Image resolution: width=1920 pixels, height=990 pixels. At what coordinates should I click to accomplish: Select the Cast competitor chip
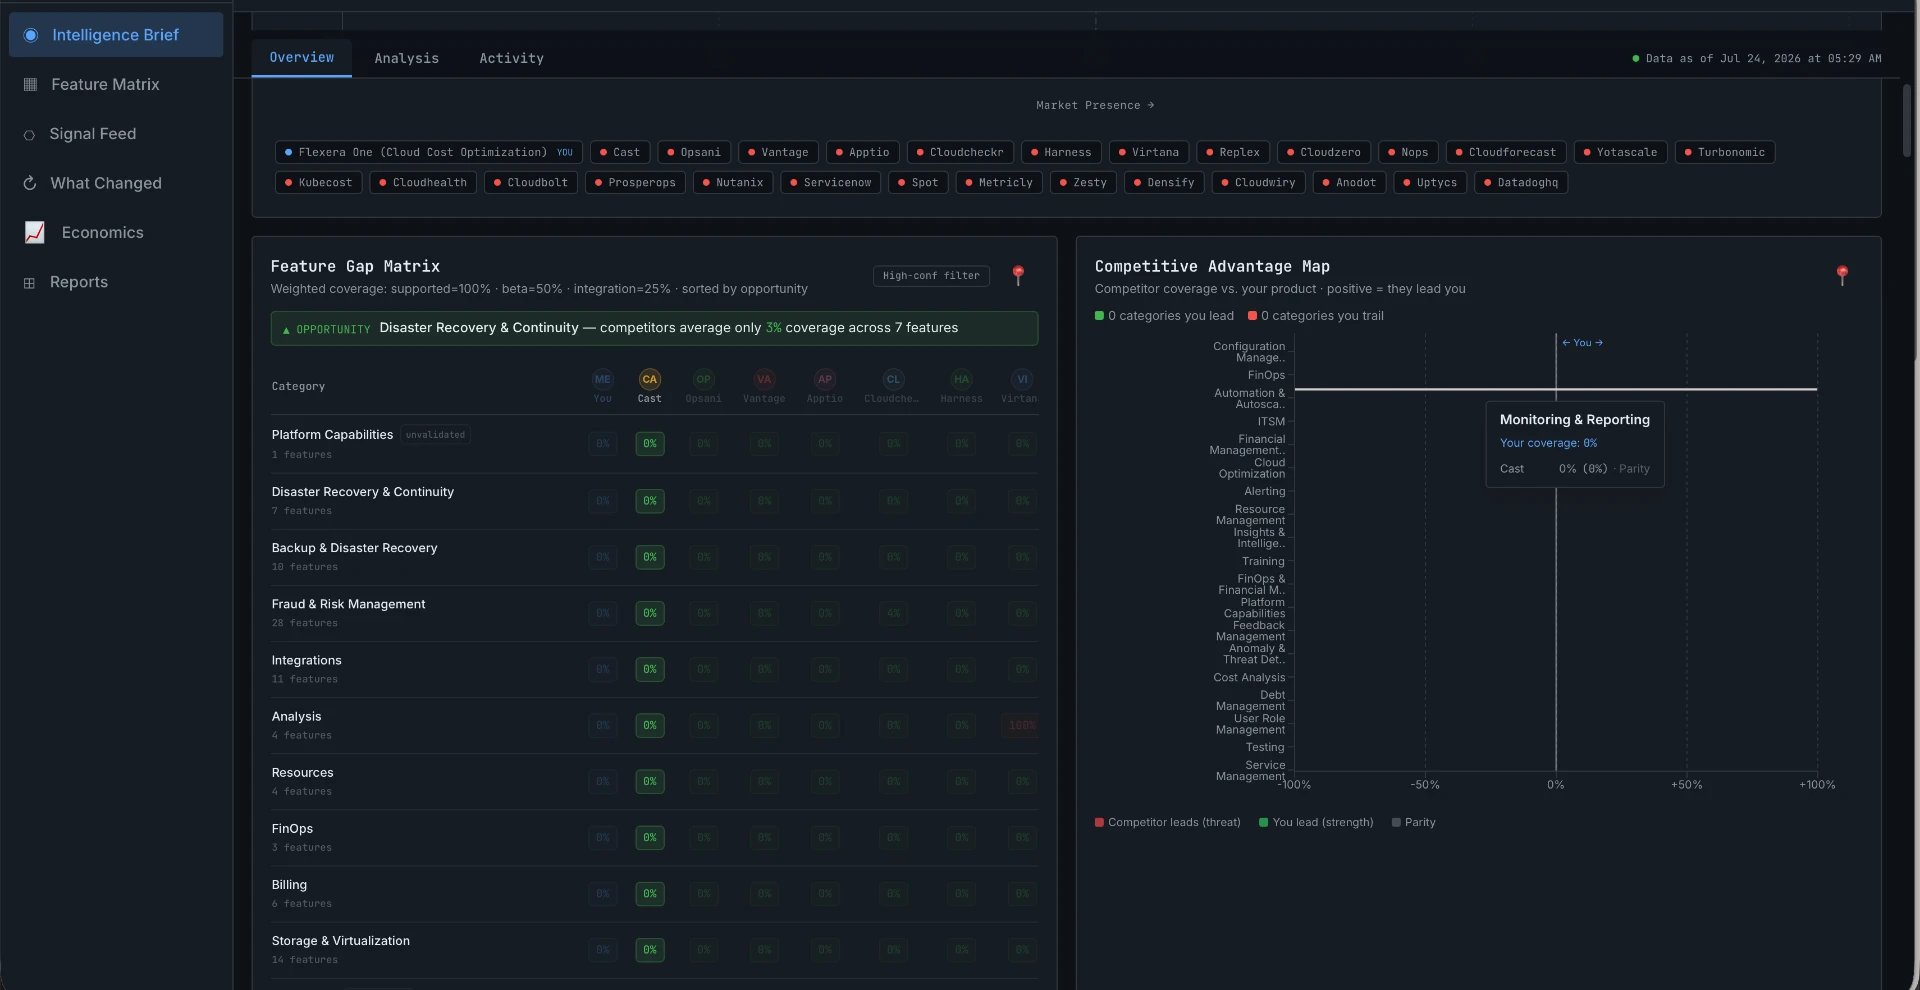[620, 152]
